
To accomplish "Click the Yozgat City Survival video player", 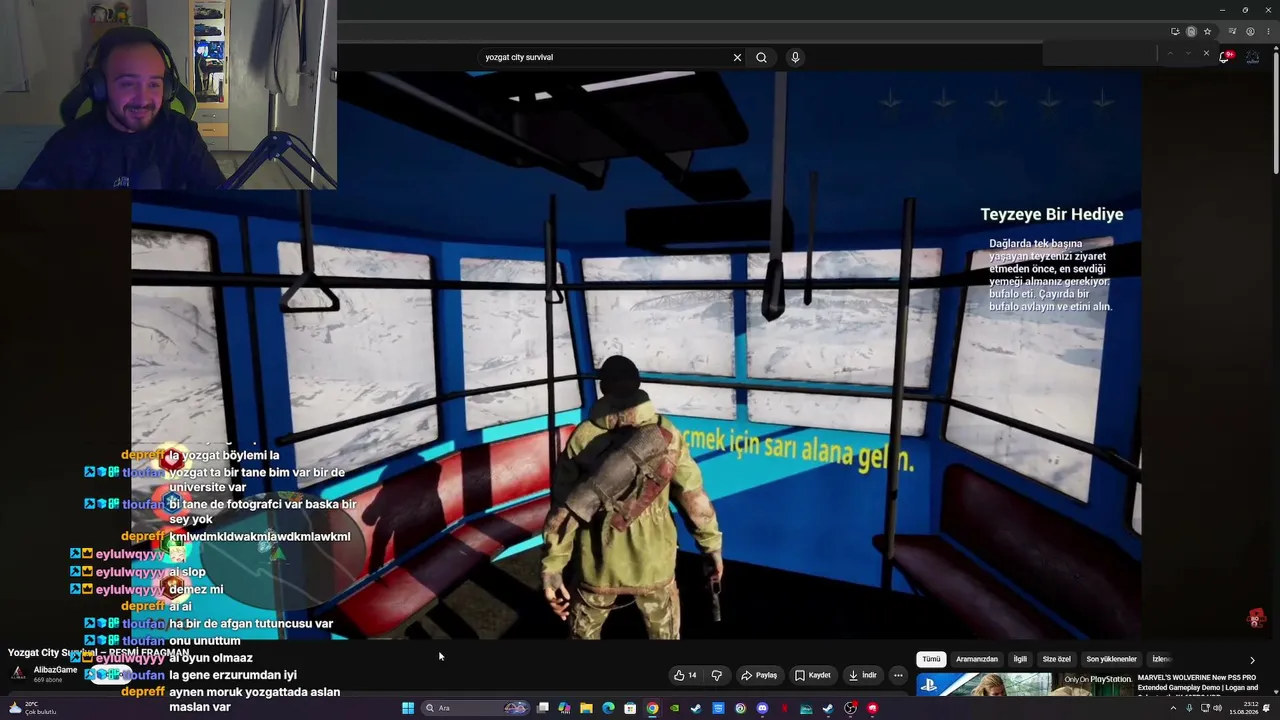I will 636,355.
